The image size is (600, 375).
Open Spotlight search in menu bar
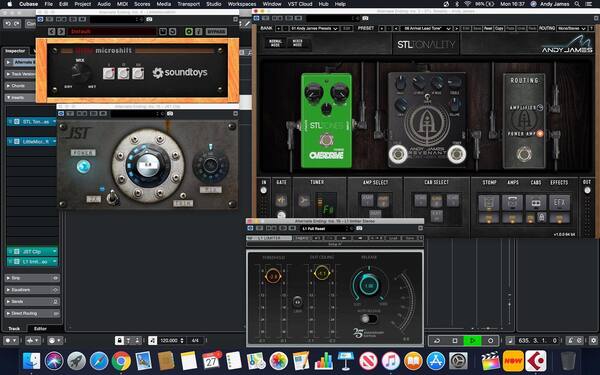(577, 4)
